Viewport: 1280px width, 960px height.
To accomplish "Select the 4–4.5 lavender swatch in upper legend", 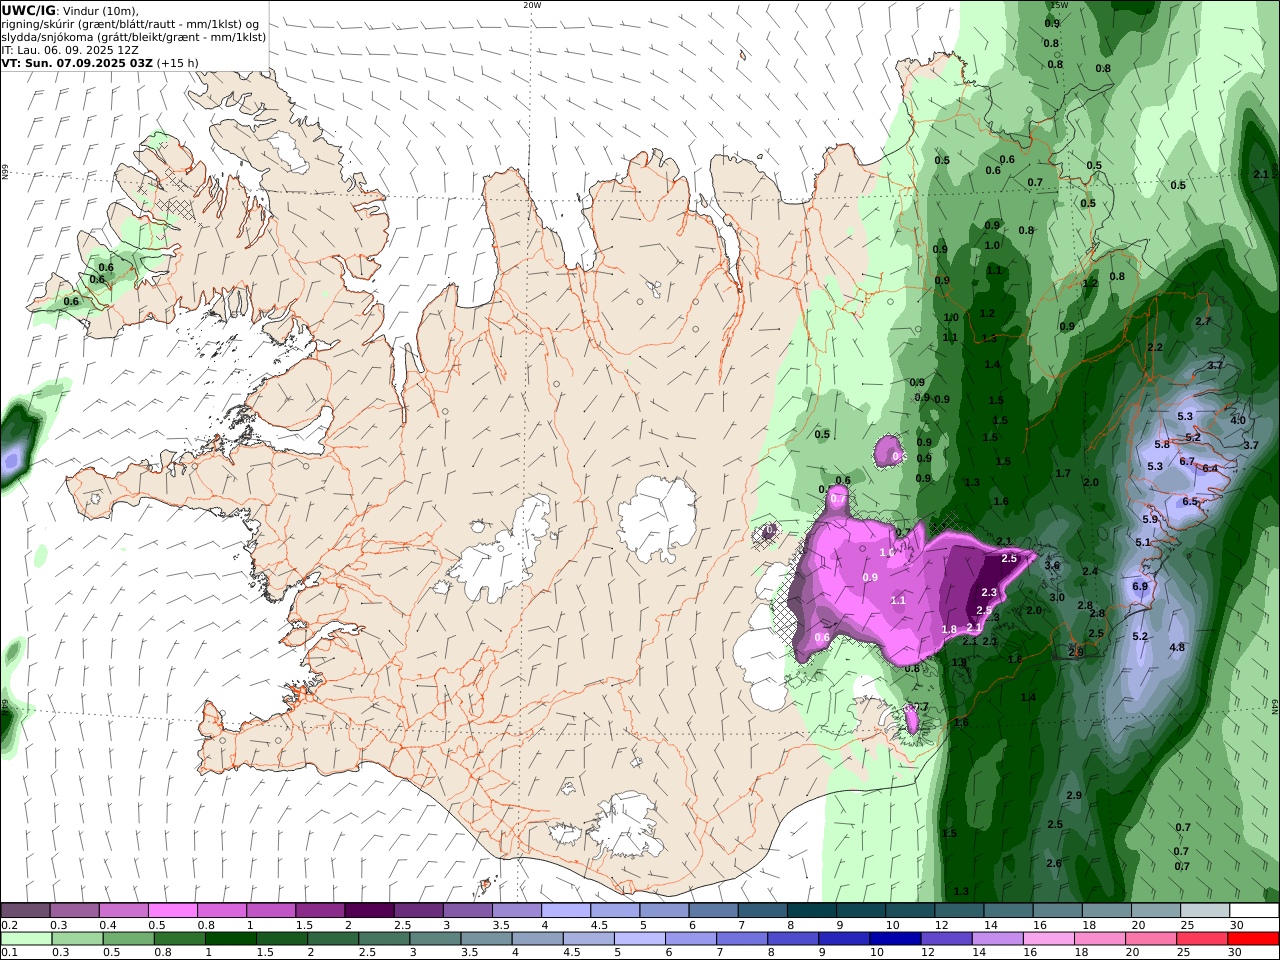I will coord(566,911).
